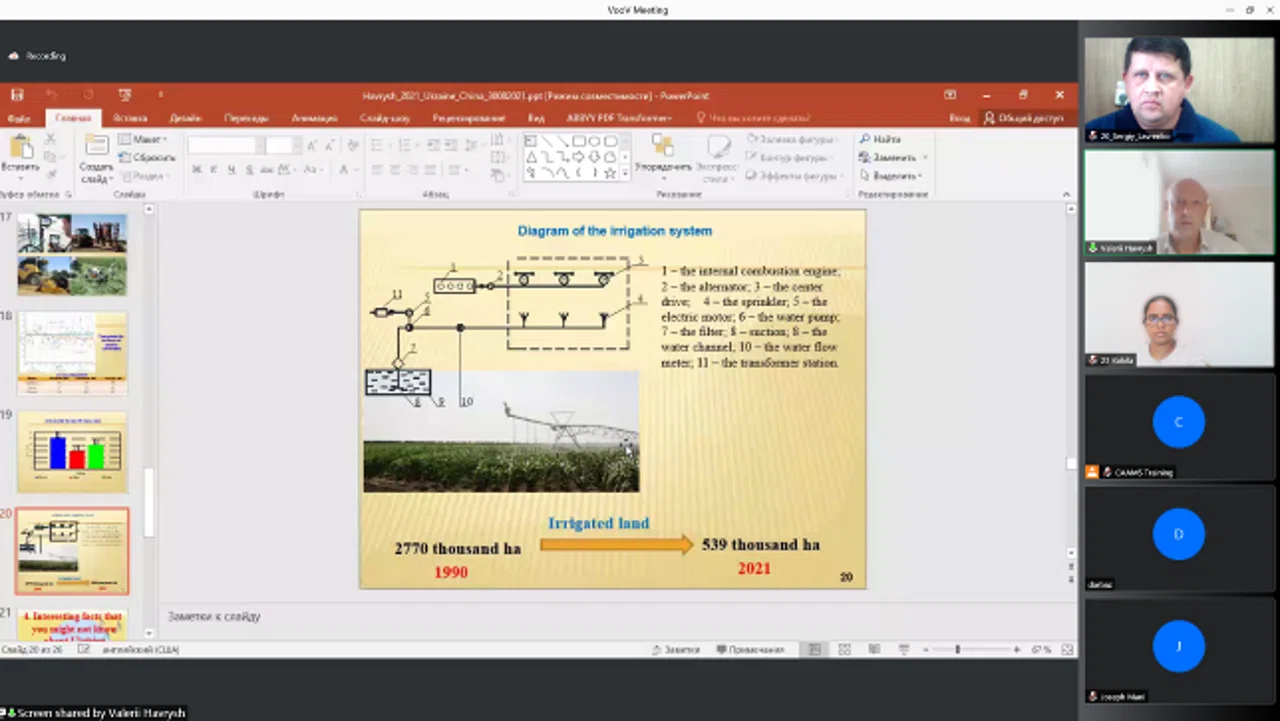Viewport: 1280px width, 721px height.
Task: Expand the shapes gallery more arrow
Action: pyautogui.click(x=625, y=173)
